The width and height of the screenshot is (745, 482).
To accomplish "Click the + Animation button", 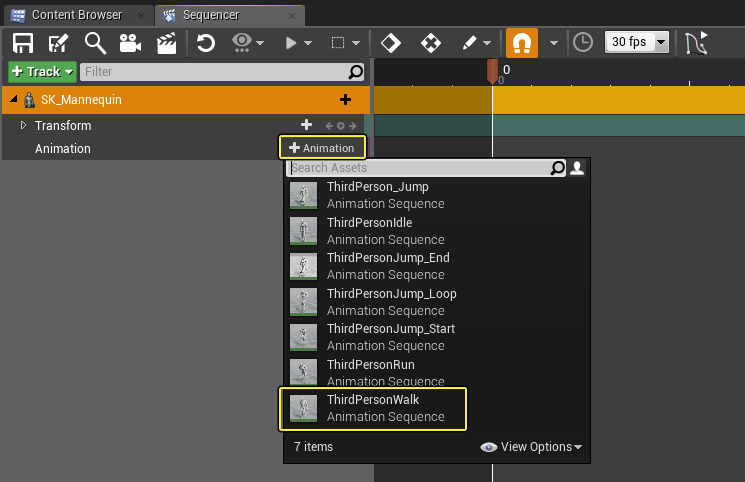I will point(322,147).
